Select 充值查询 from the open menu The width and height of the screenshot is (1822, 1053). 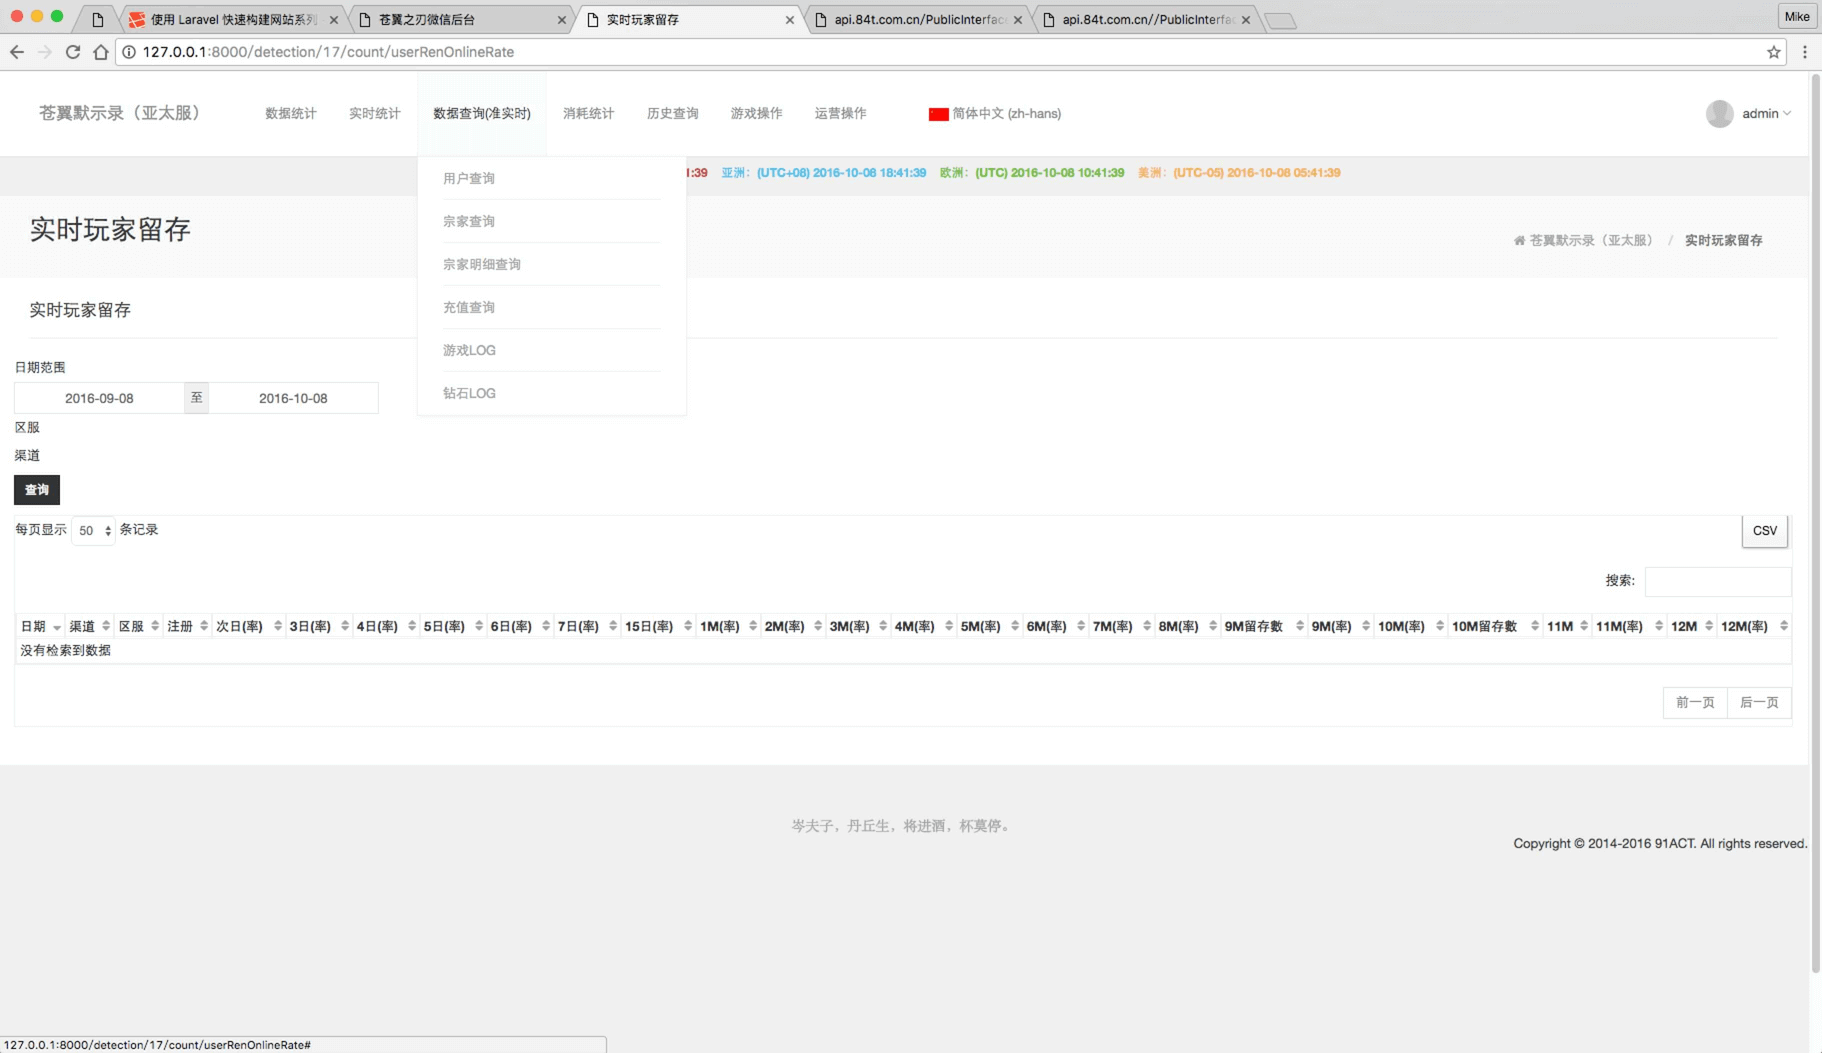(469, 308)
